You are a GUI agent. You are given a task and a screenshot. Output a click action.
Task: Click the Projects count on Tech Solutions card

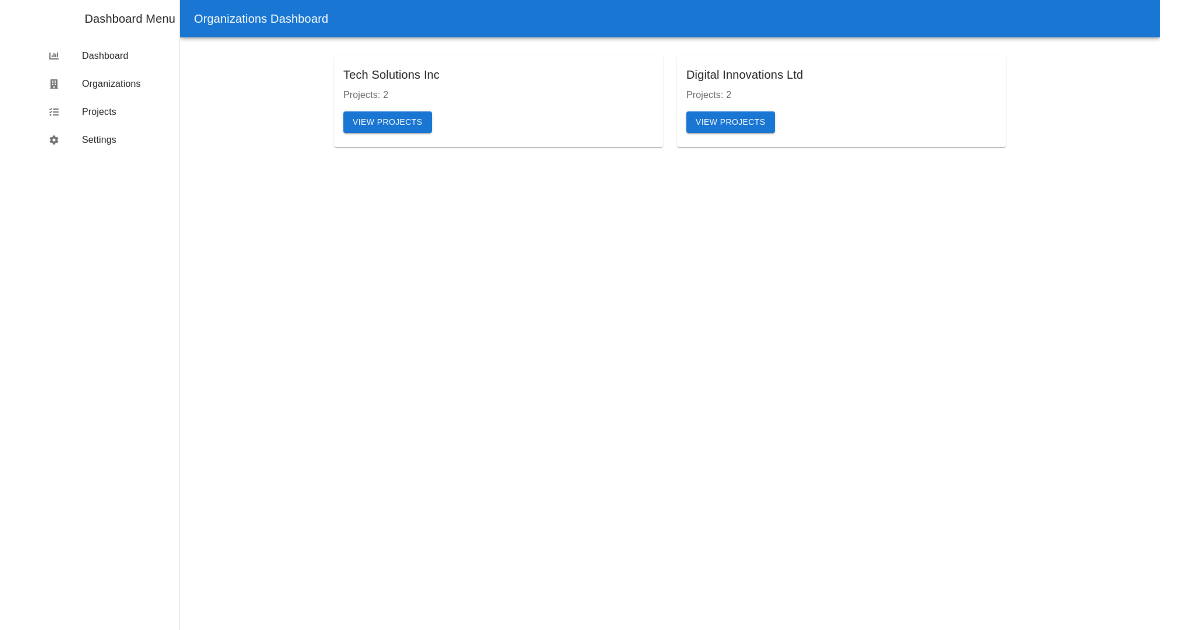(365, 94)
